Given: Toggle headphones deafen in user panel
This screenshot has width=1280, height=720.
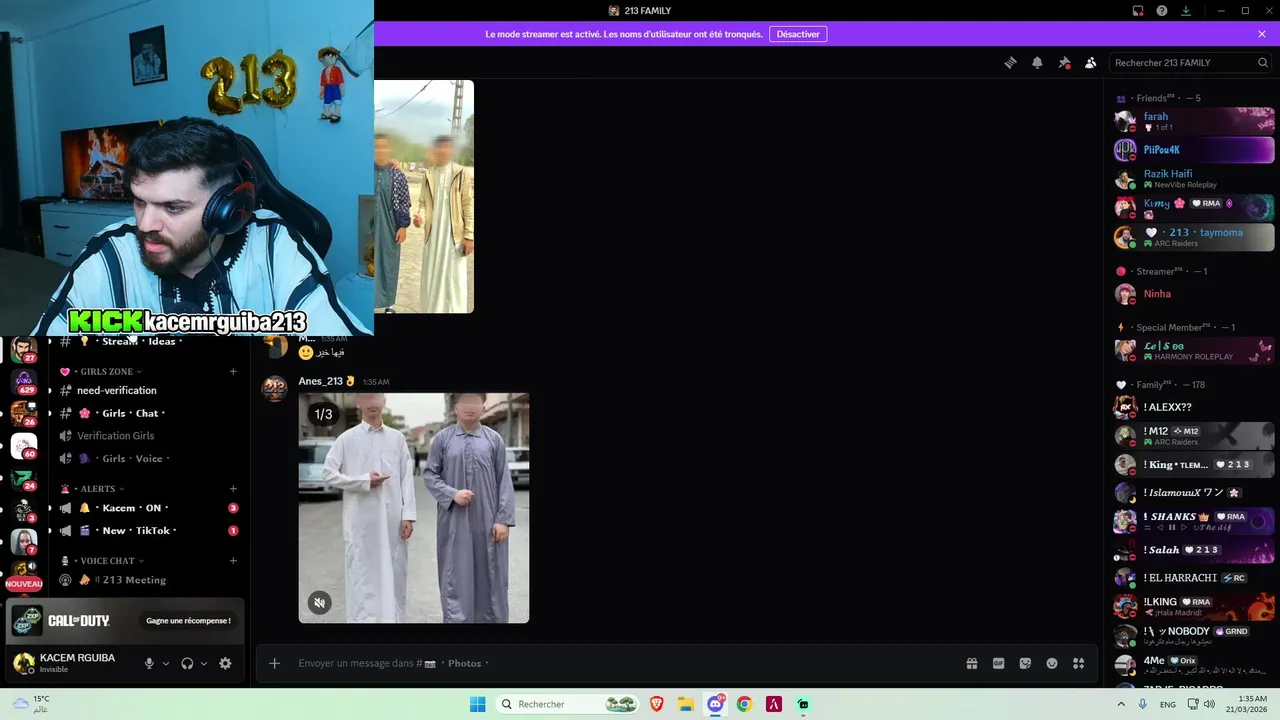Looking at the screenshot, I should (x=187, y=663).
